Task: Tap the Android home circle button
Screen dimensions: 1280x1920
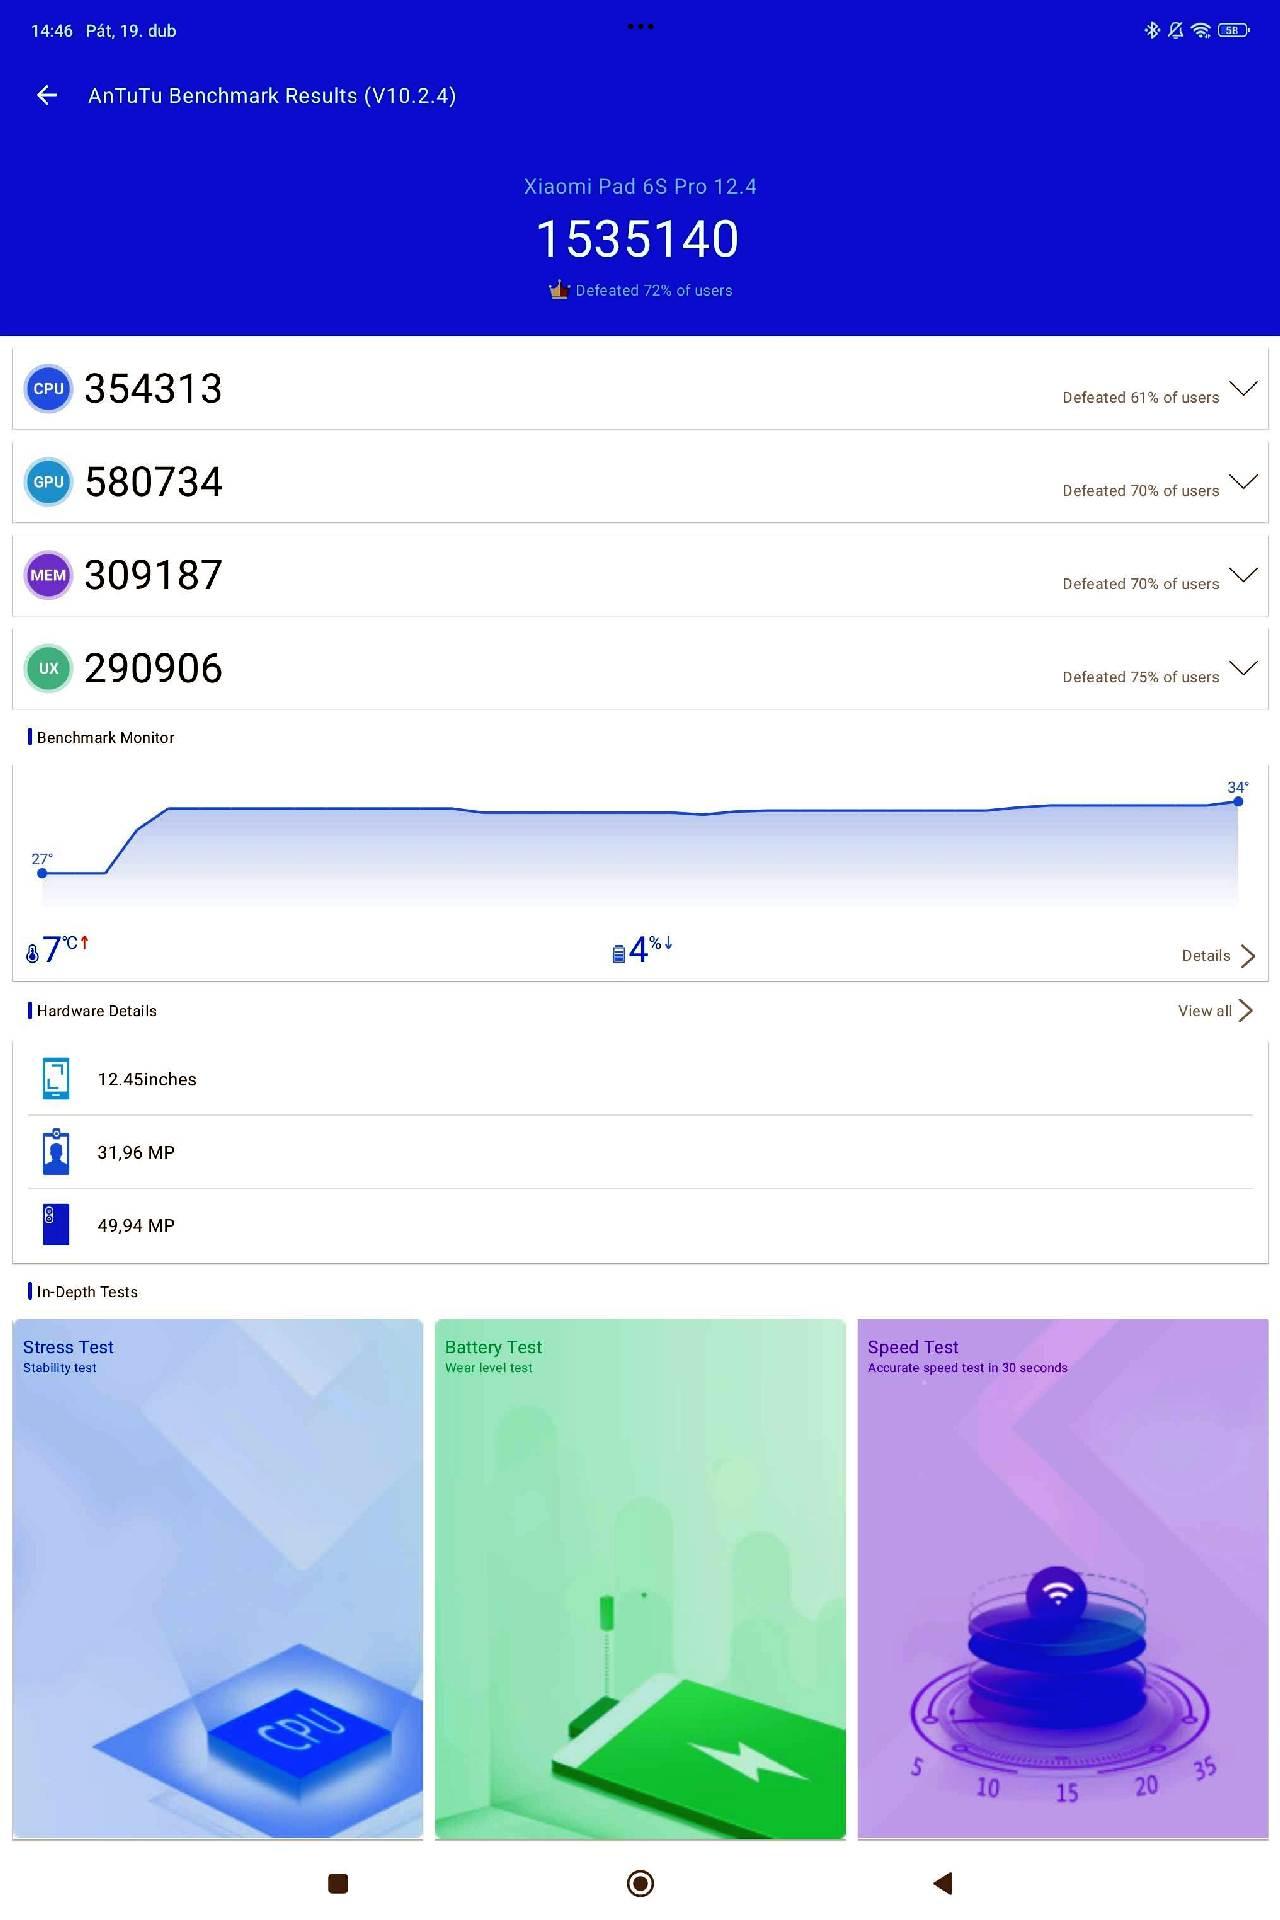Action: coord(640,1884)
